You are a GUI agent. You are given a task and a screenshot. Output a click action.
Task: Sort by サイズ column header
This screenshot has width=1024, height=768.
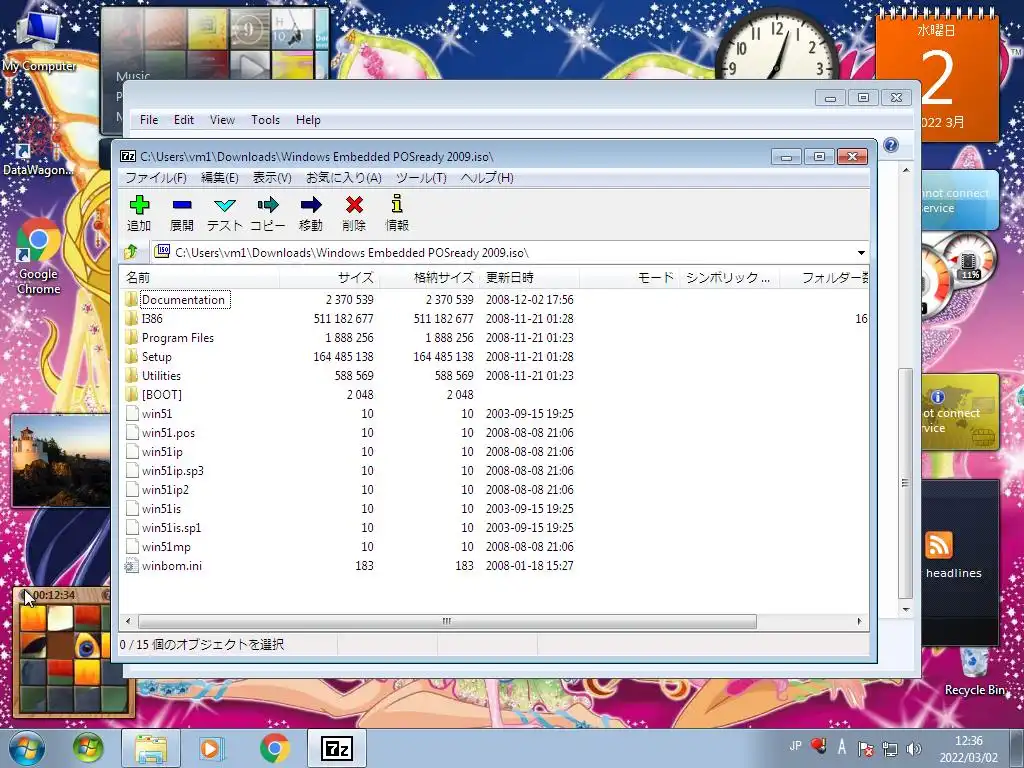tap(330, 278)
